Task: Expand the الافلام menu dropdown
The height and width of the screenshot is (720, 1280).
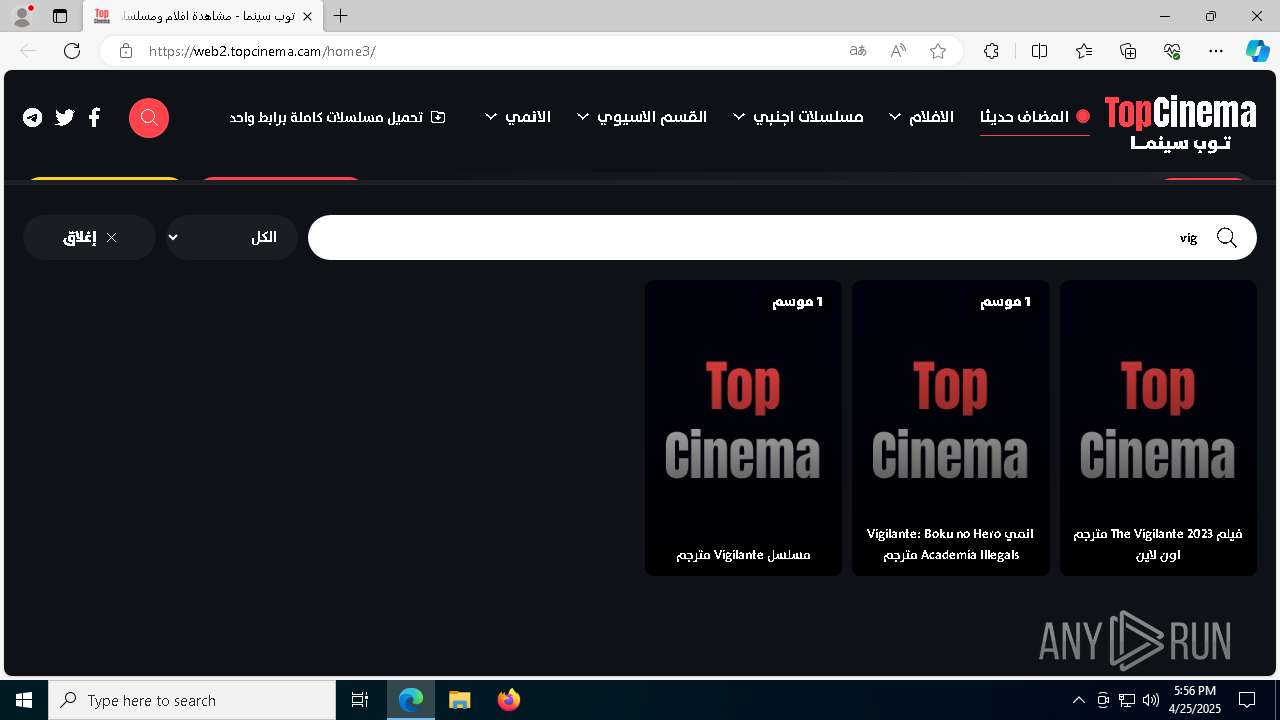Action: (x=922, y=117)
